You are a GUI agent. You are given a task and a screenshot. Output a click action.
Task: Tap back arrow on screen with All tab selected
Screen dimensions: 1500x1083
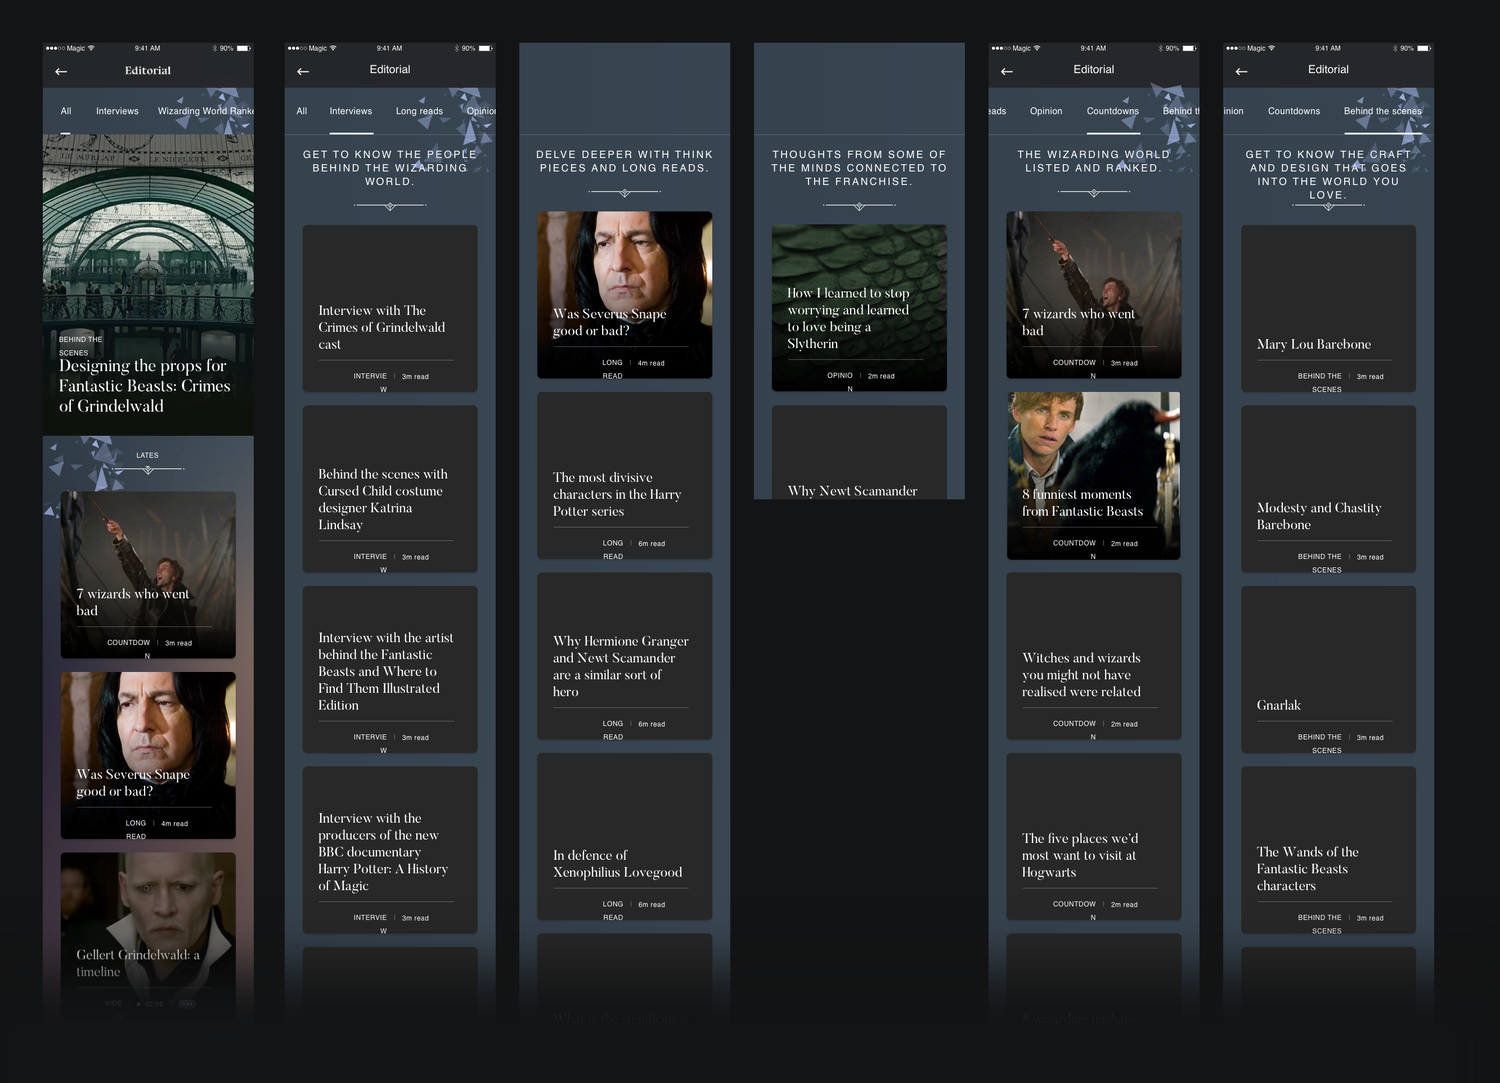(61, 72)
